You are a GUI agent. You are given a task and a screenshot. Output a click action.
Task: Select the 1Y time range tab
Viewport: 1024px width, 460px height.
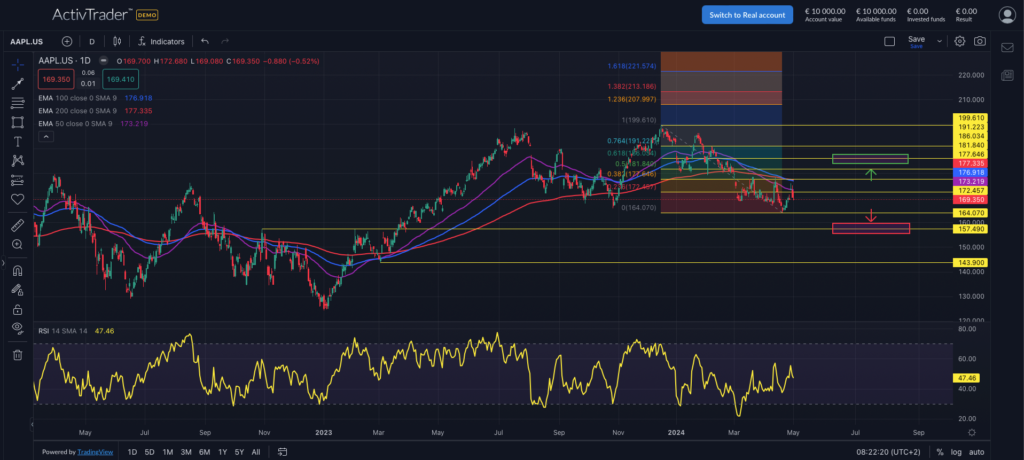(x=223, y=452)
